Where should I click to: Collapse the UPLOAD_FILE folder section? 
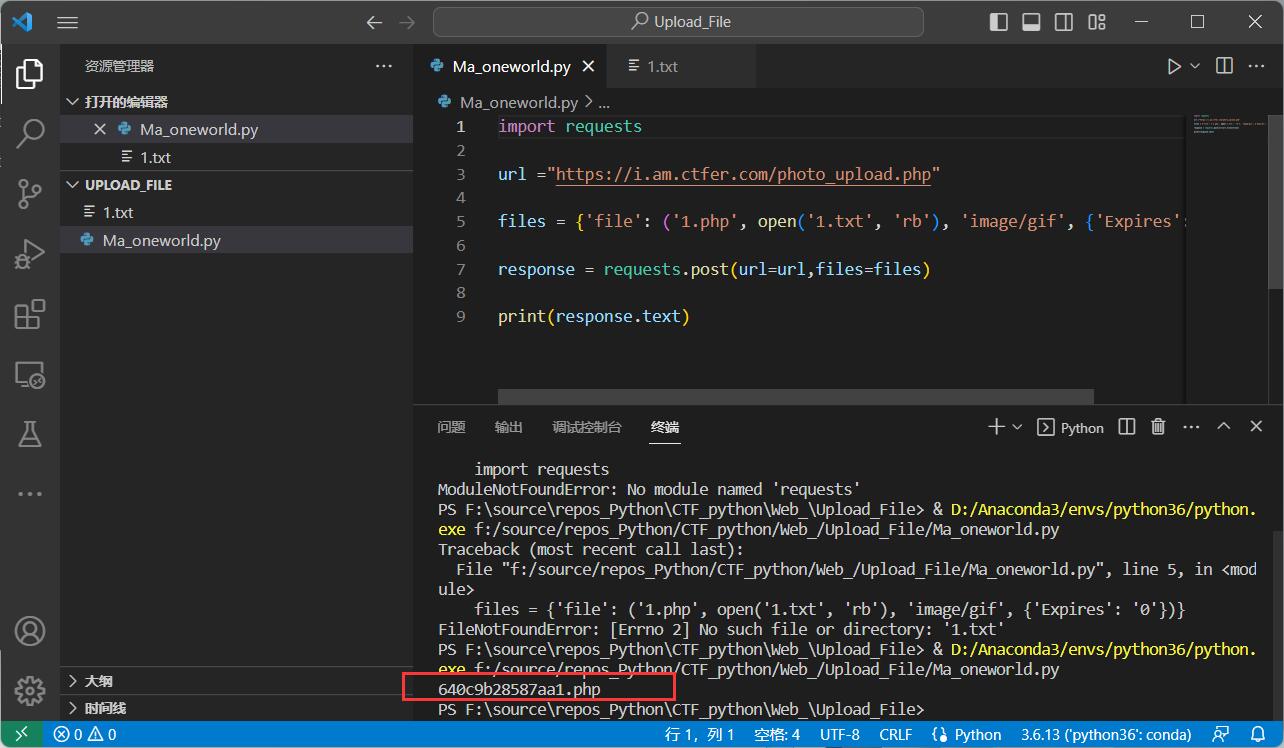pyautogui.click(x=73, y=185)
